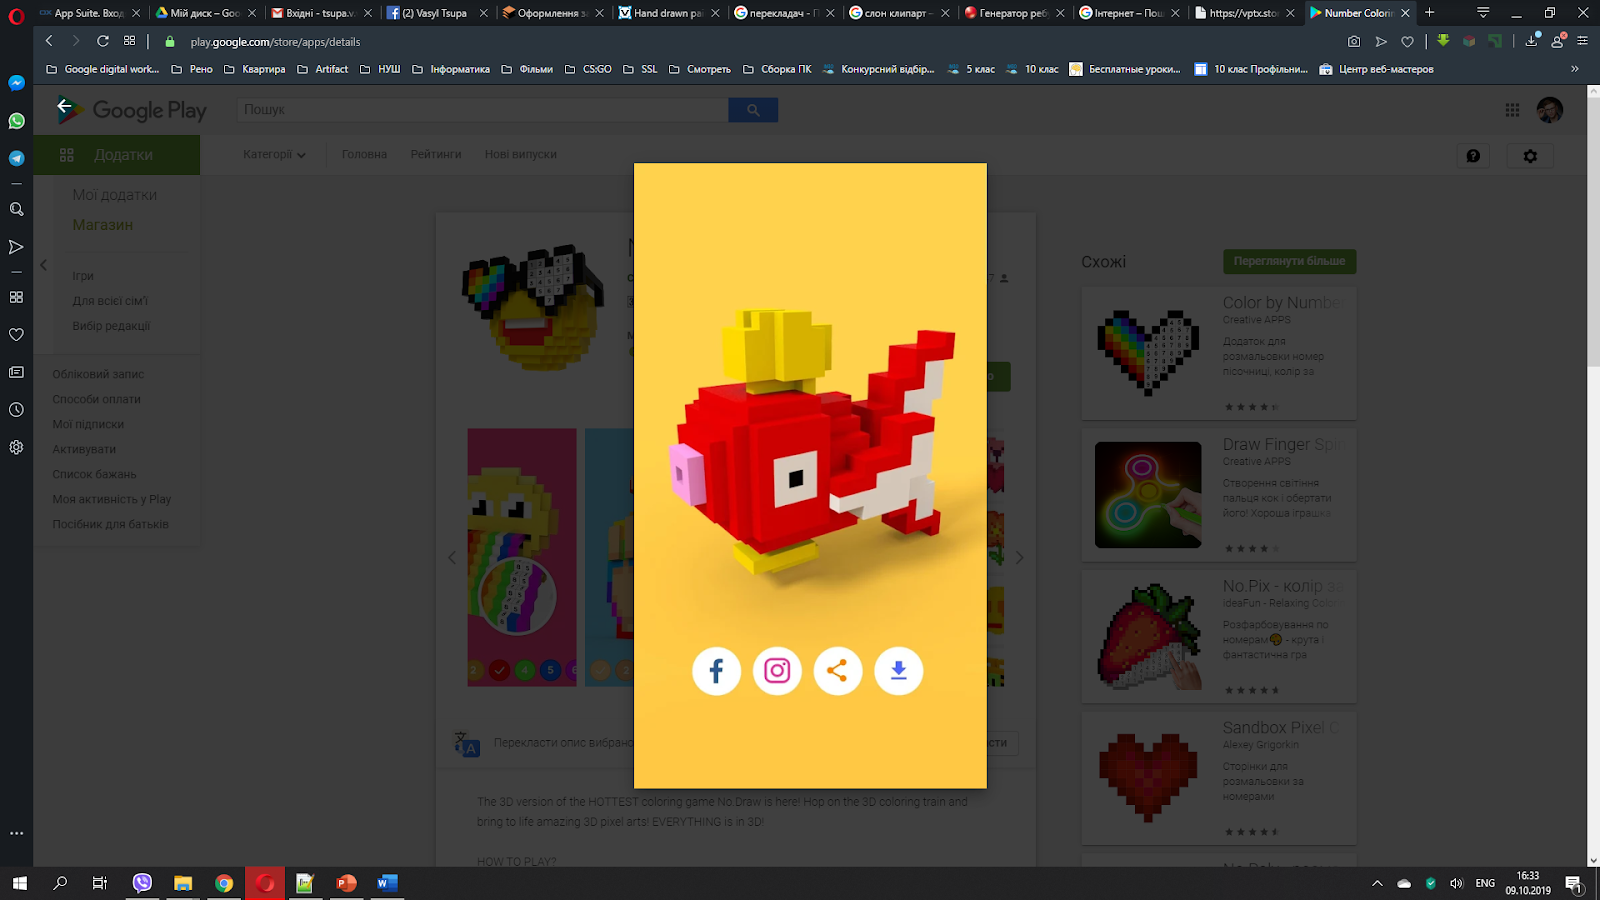The width and height of the screenshot is (1600, 900).
Task: Reload the current page
Action: 103,41
